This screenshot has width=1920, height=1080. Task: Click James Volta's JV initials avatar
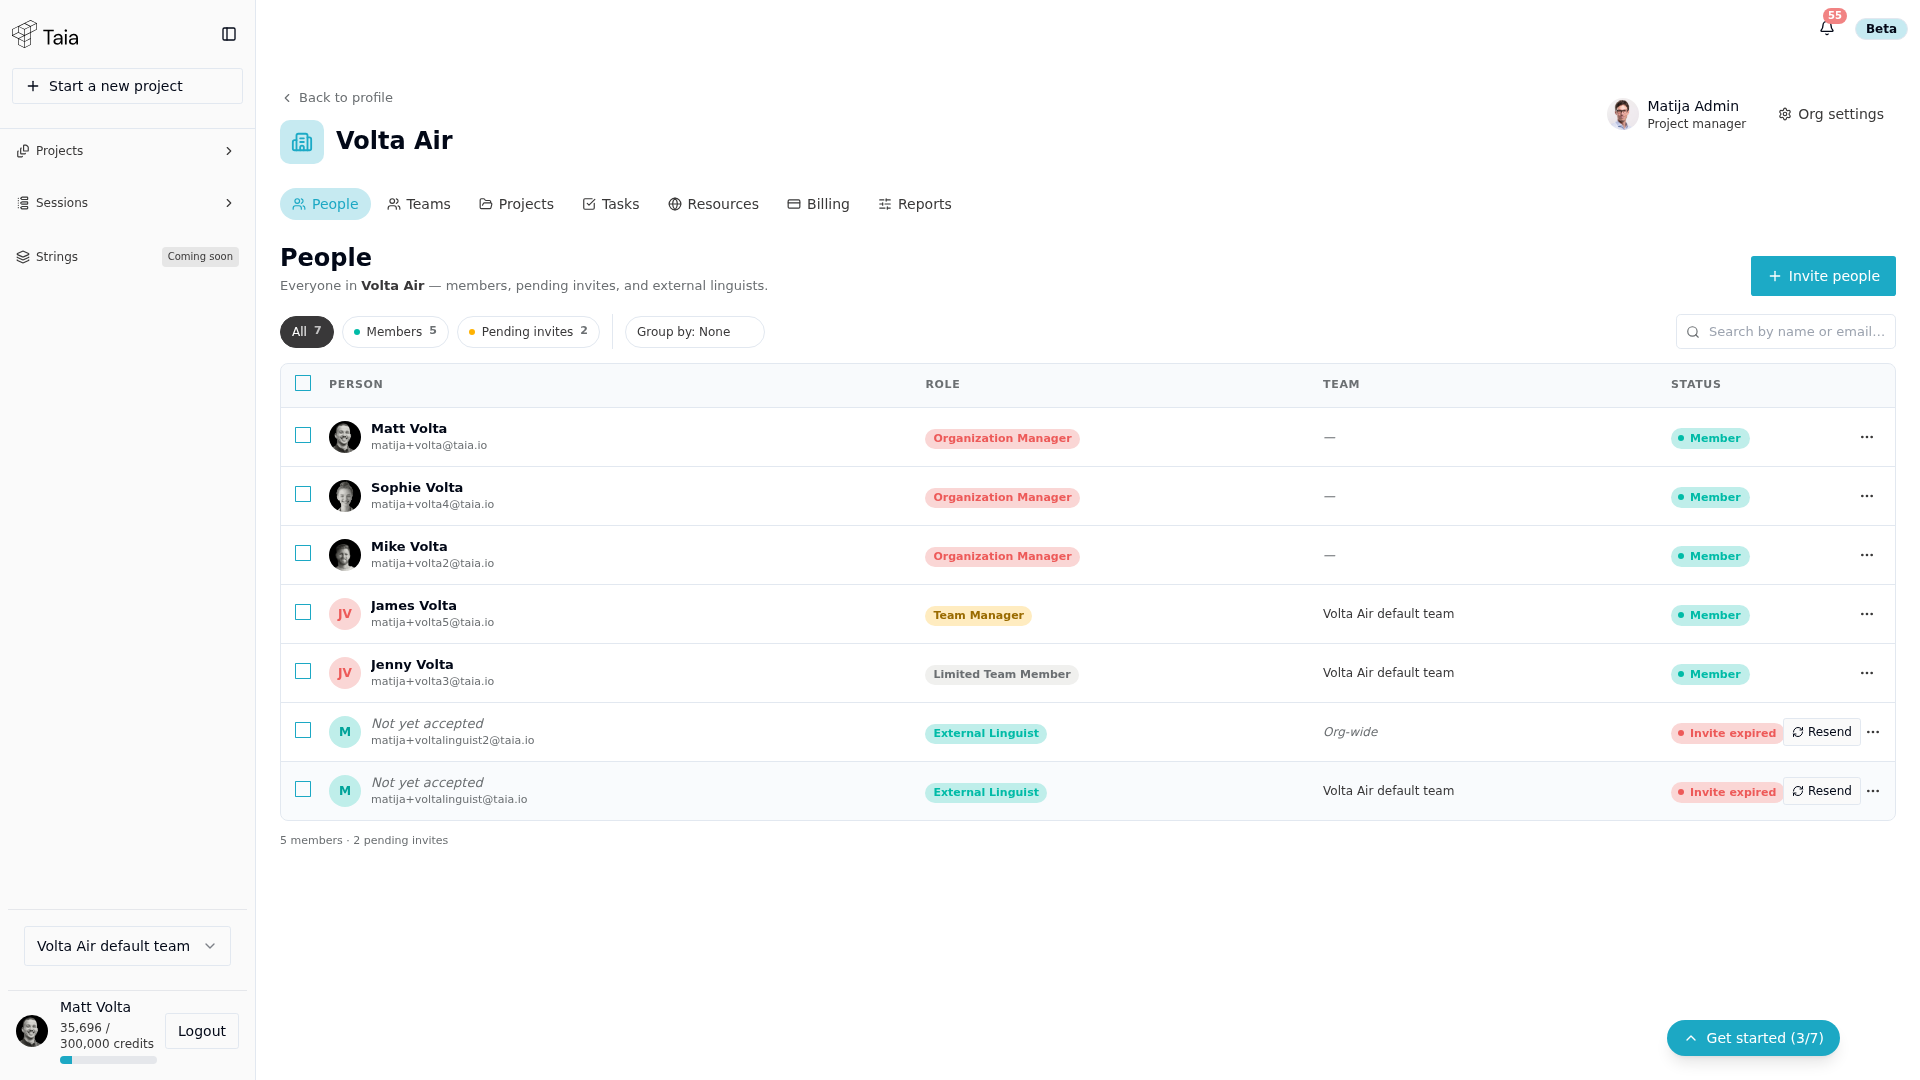345,614
